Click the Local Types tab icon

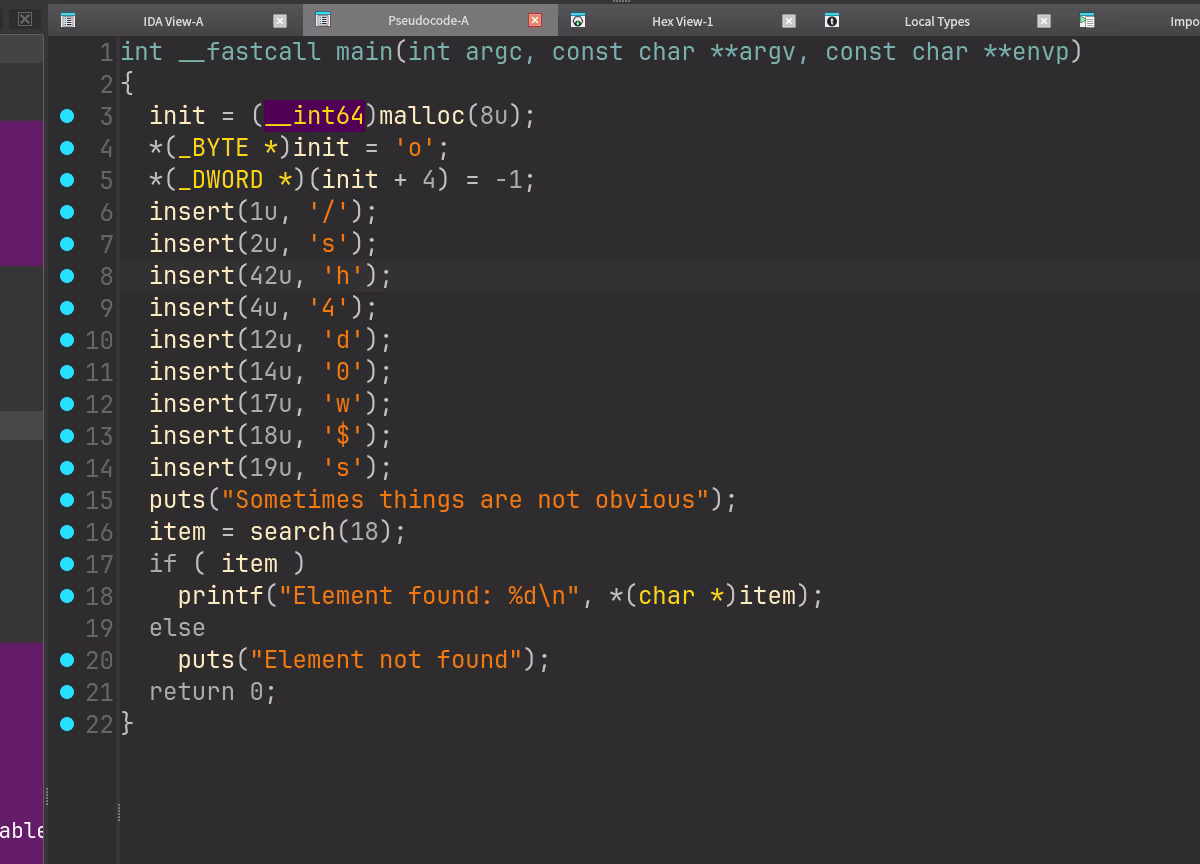[x=831, y=19]
